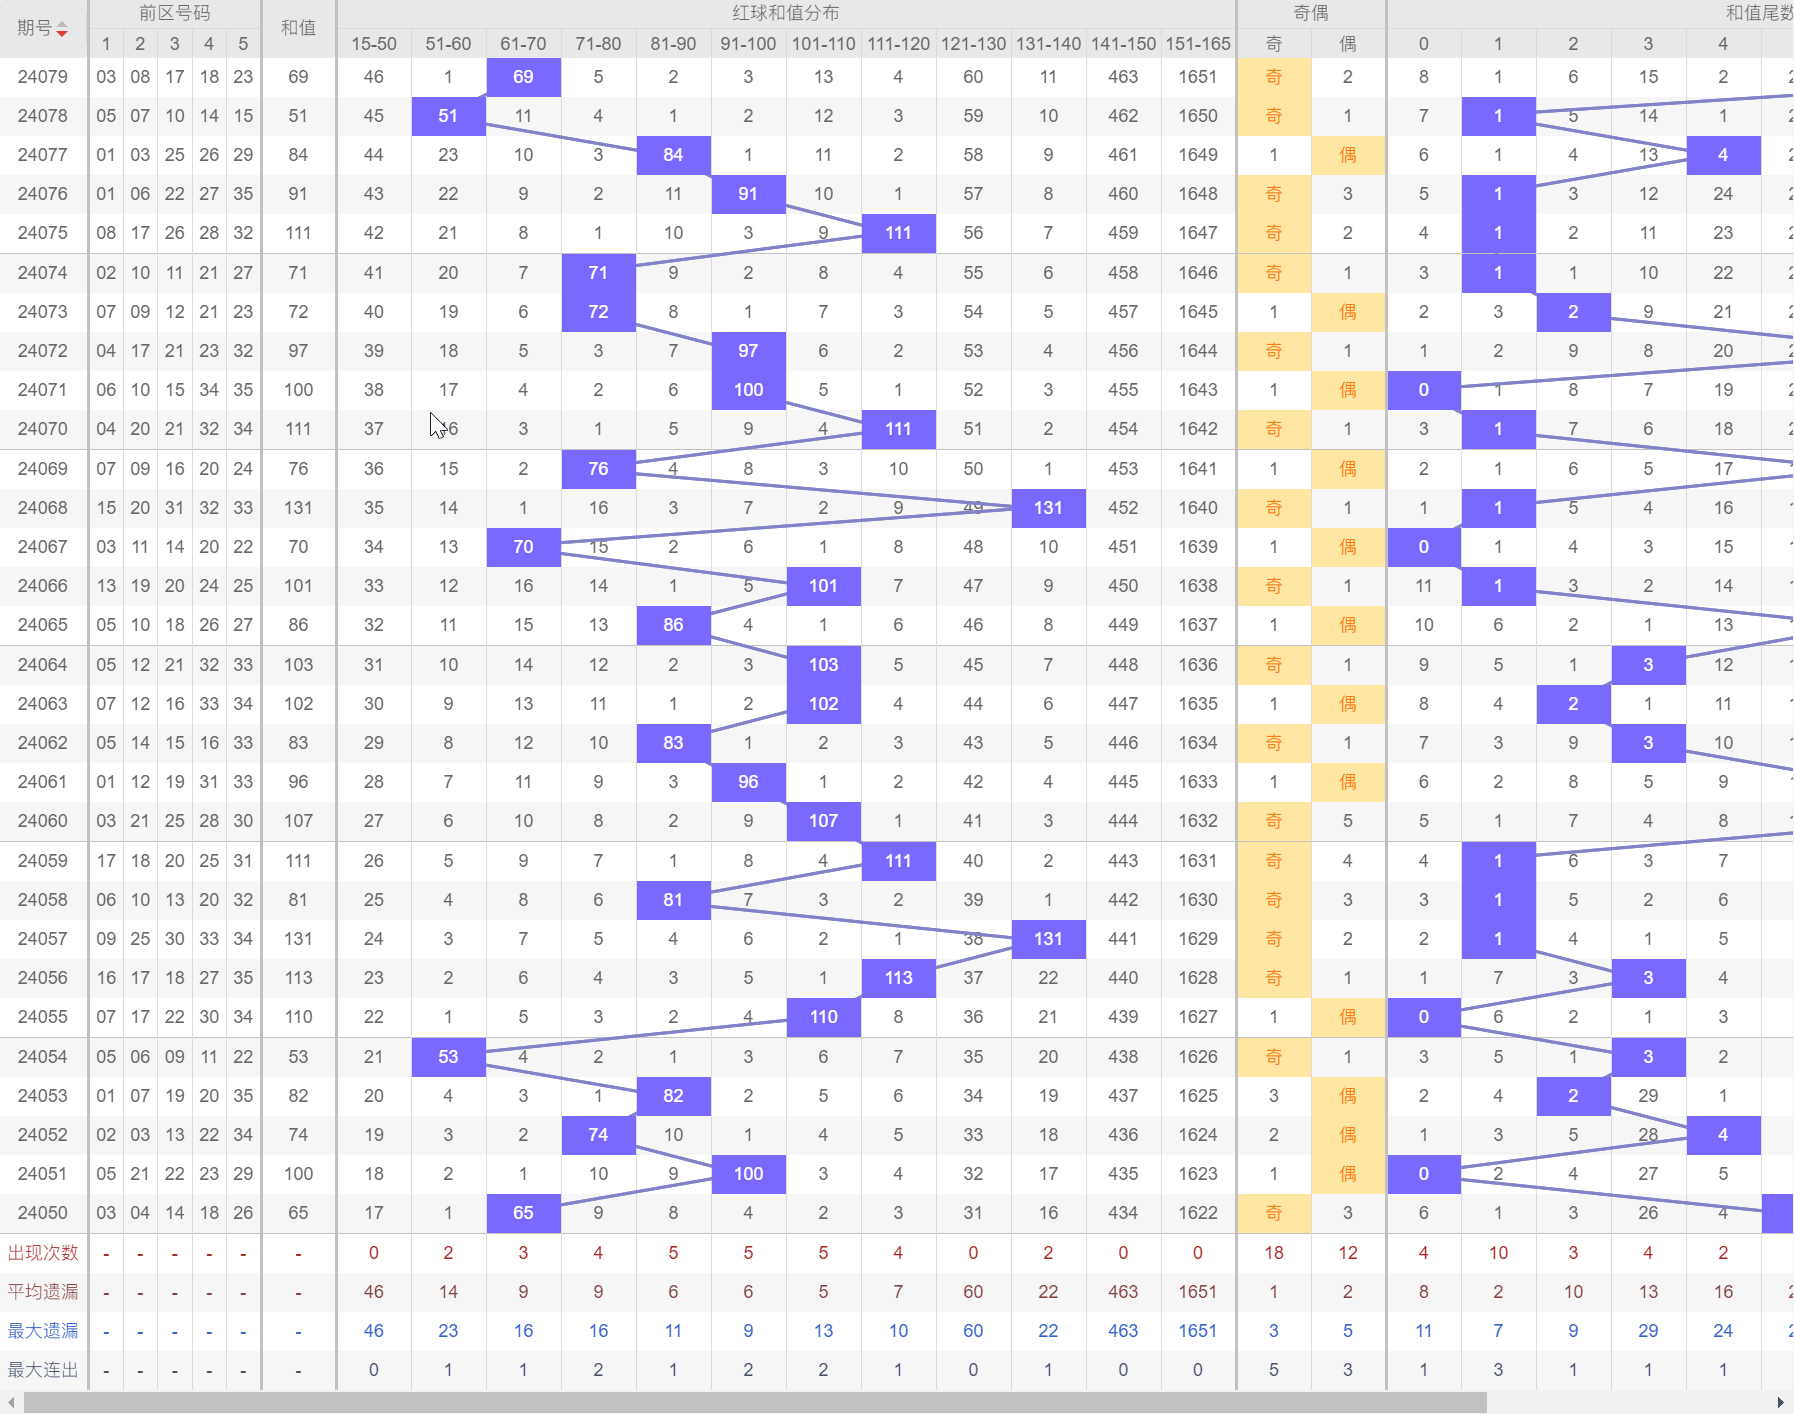Click the 奇 sub-header under 奇偶
This screenshot has width=1794, height=1414.
1274,44
